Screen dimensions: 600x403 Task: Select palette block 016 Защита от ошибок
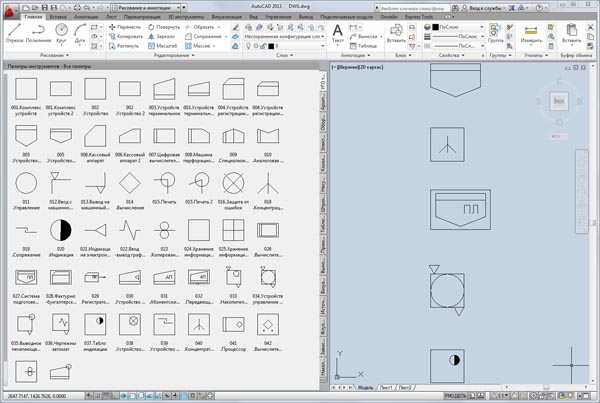tap(233, 182)
